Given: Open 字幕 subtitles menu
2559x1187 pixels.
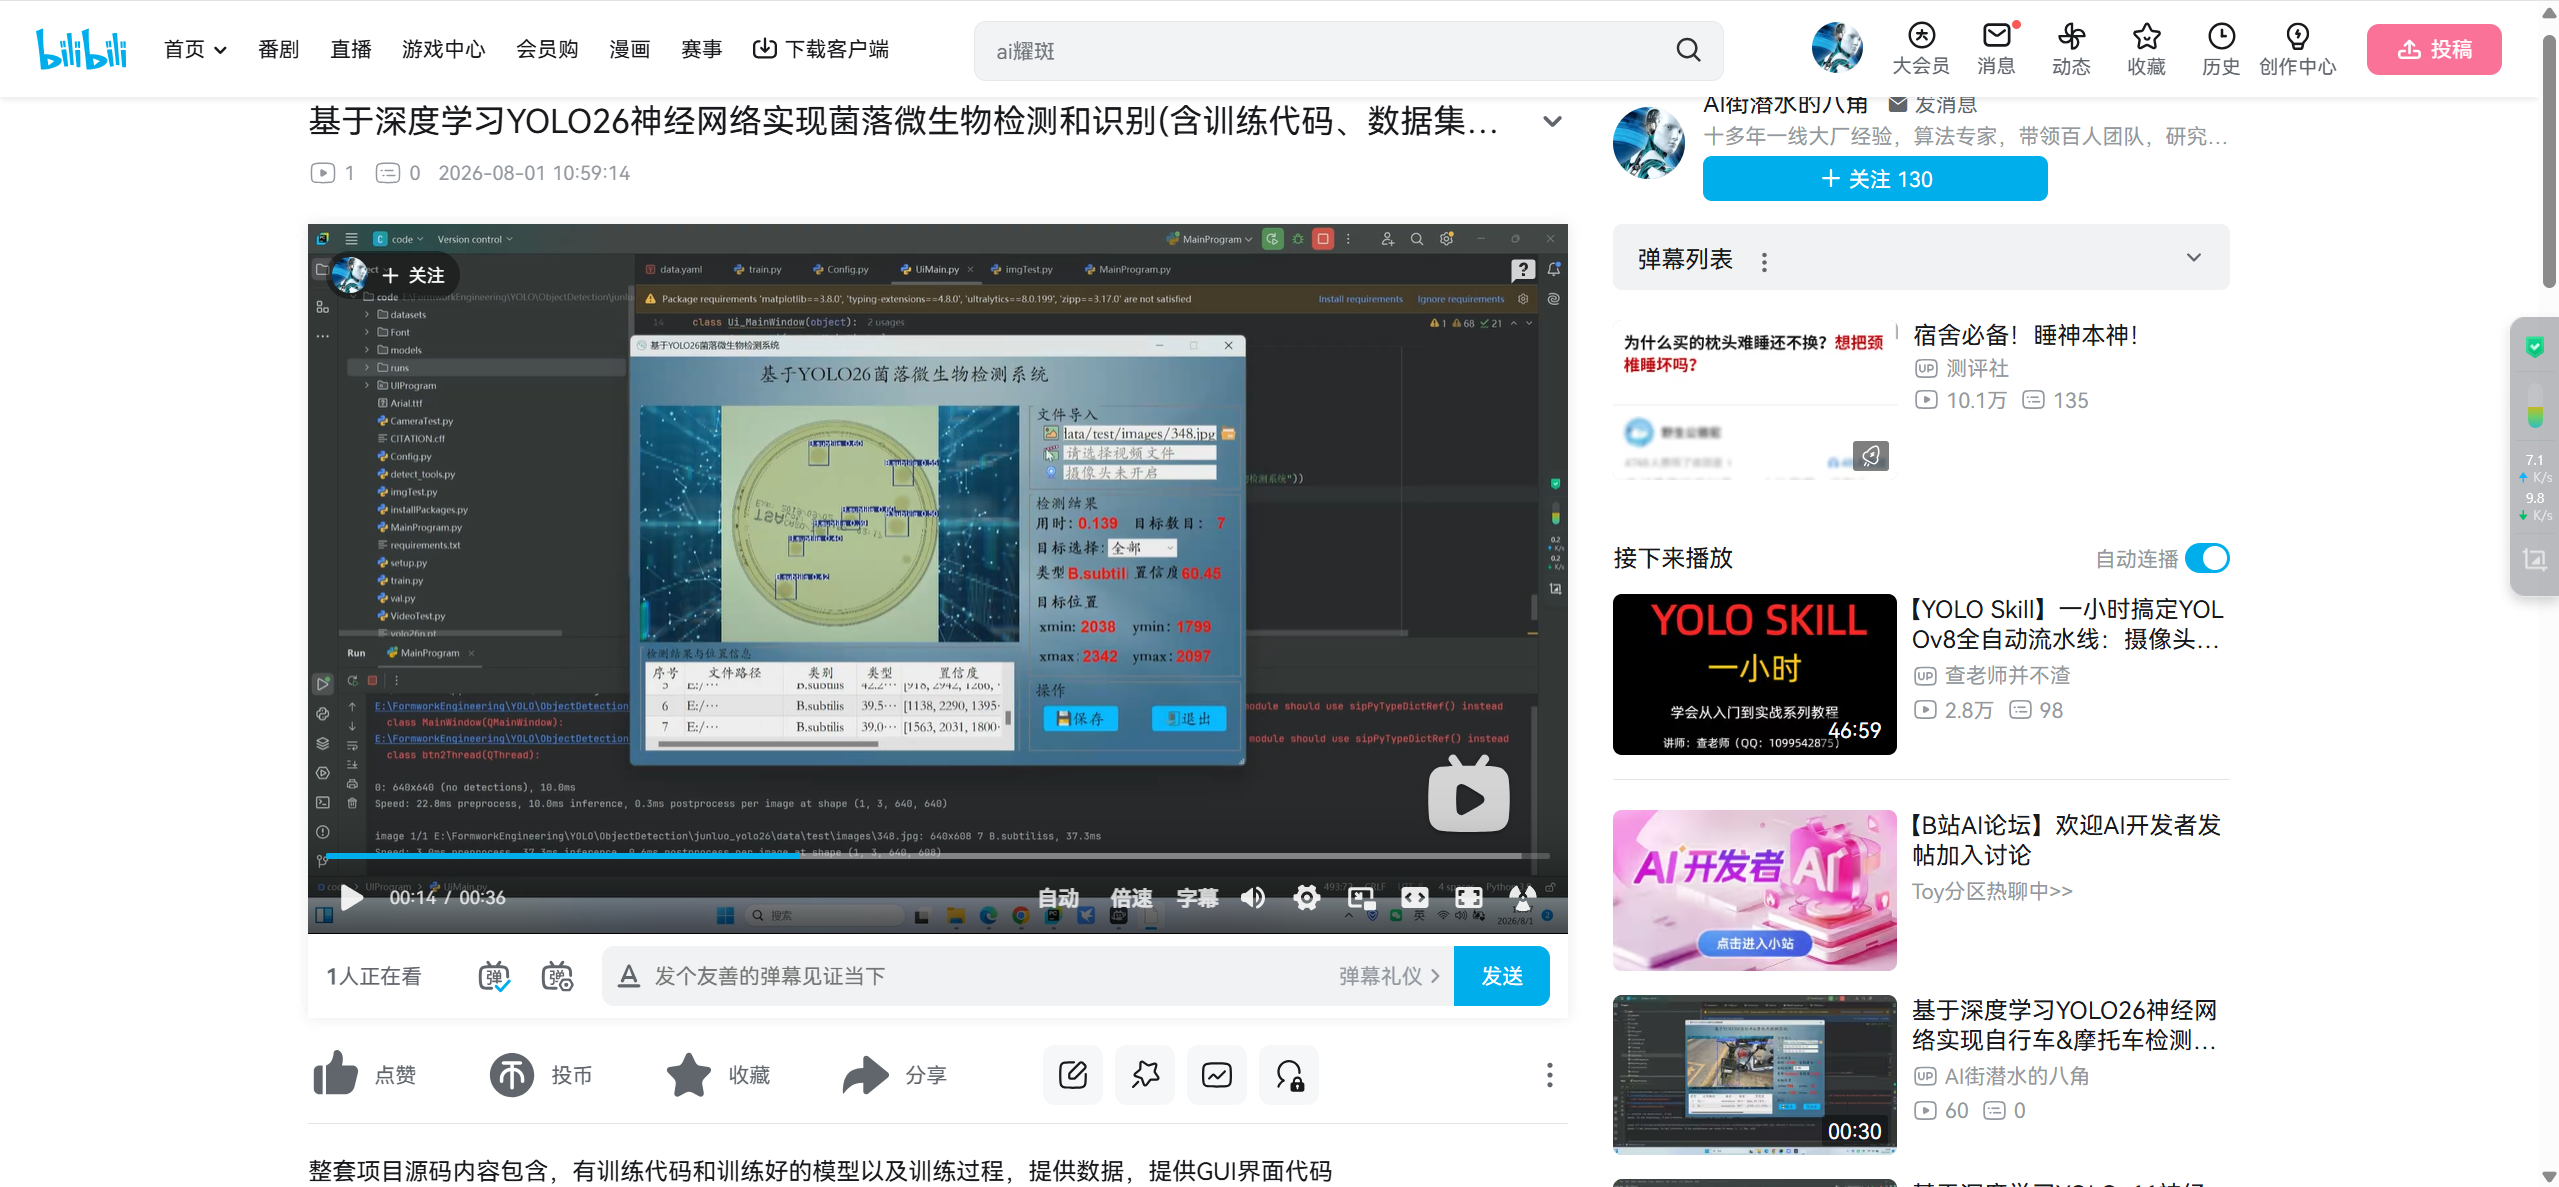Looking at the screenshot, I should coord(1197,898).
